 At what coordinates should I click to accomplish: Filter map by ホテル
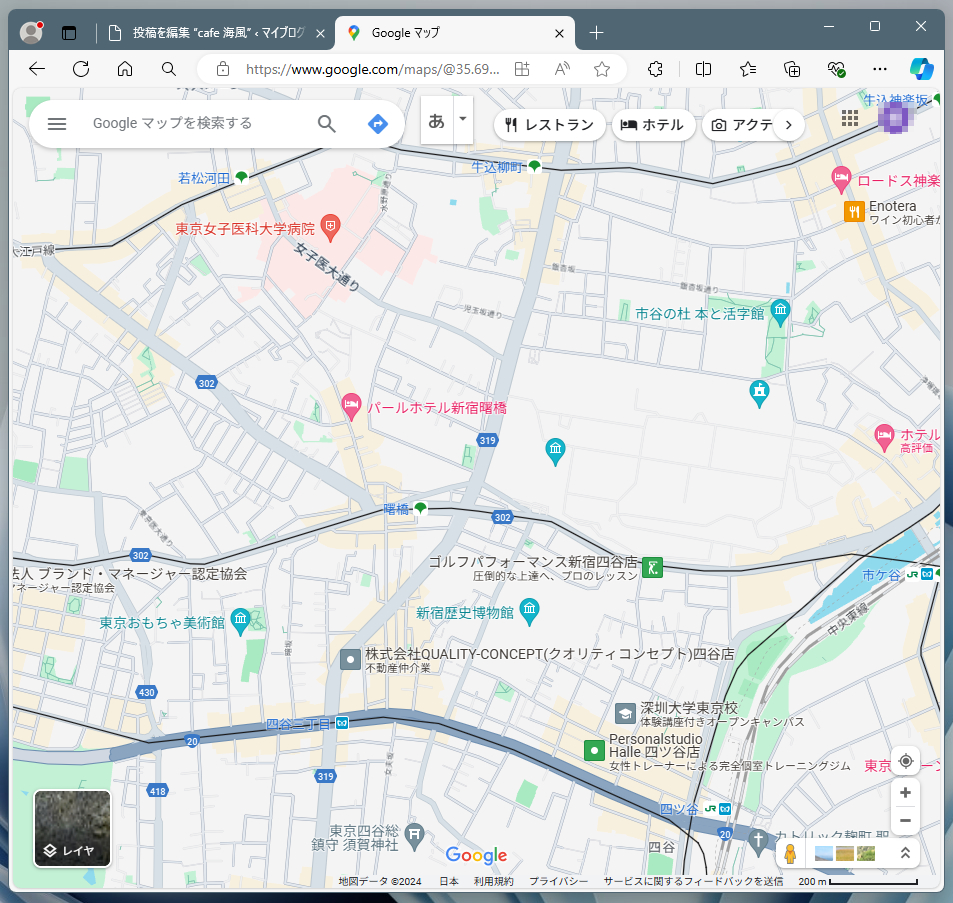[x=653, y=125]
